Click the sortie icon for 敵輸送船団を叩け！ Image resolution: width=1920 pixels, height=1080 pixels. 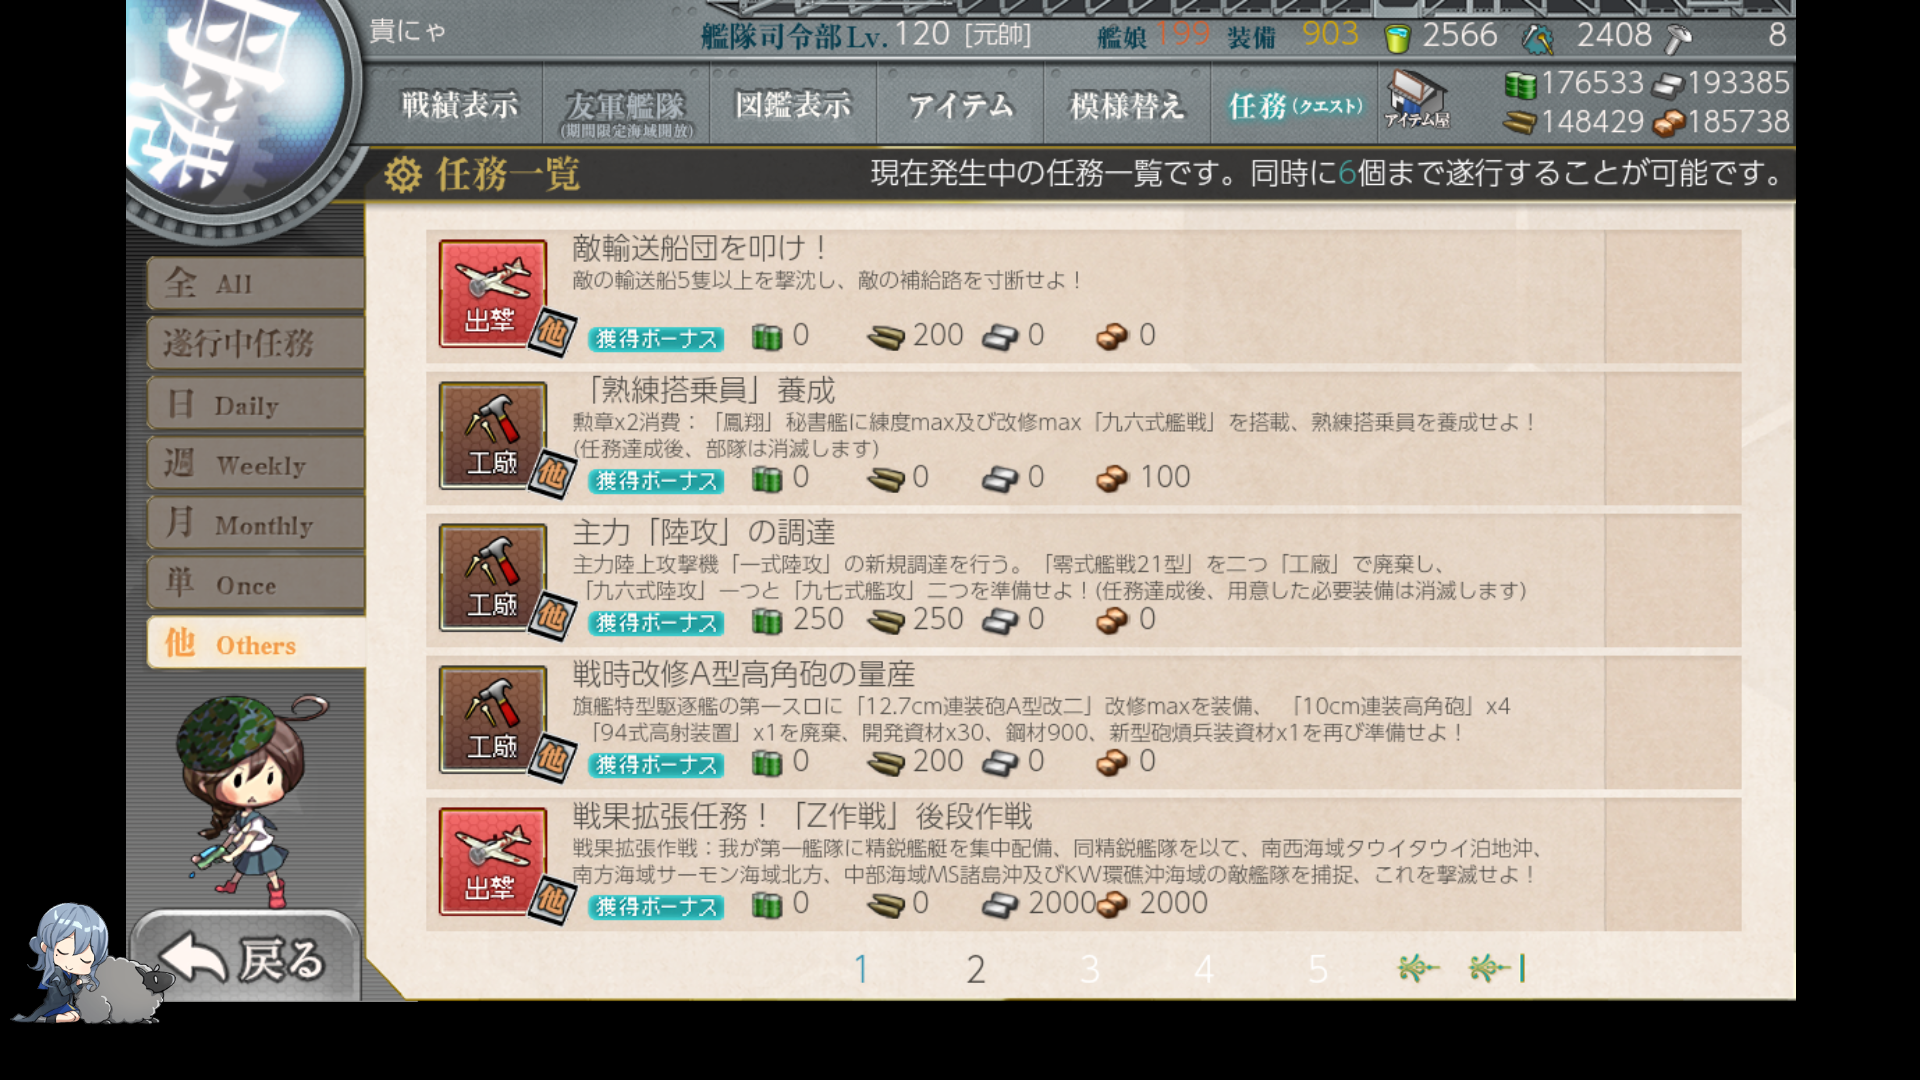492,293
